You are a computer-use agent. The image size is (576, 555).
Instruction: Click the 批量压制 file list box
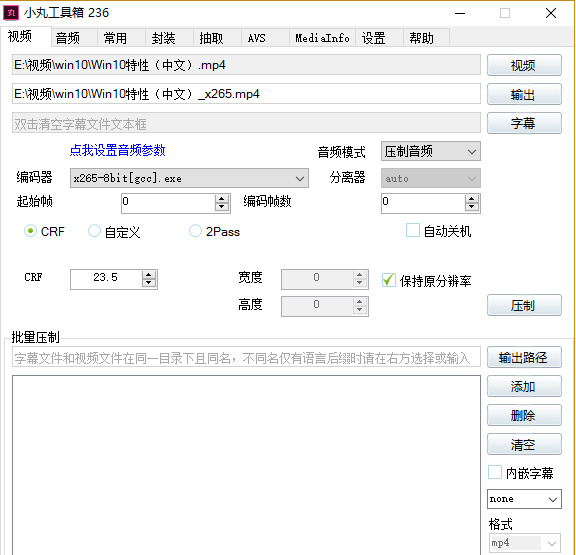(246, 465)
